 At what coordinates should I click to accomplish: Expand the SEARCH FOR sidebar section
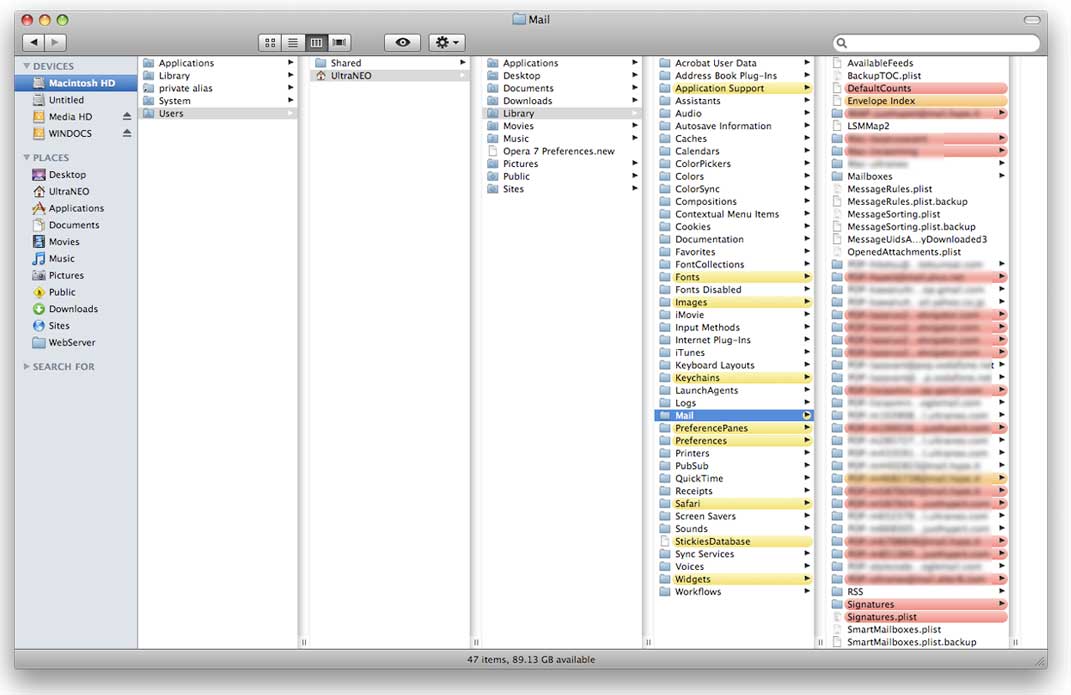point(27,367)
